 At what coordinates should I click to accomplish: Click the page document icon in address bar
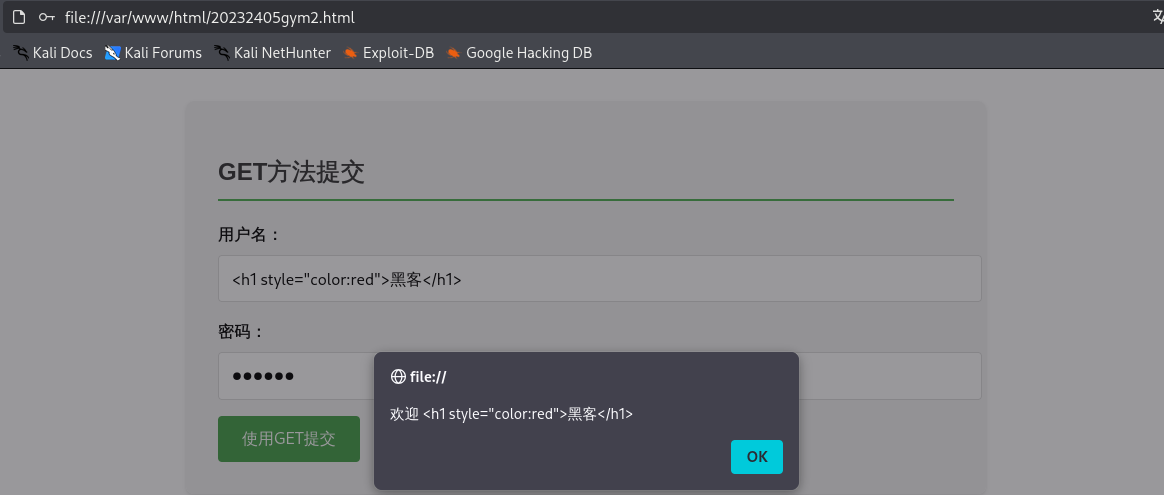19,16
